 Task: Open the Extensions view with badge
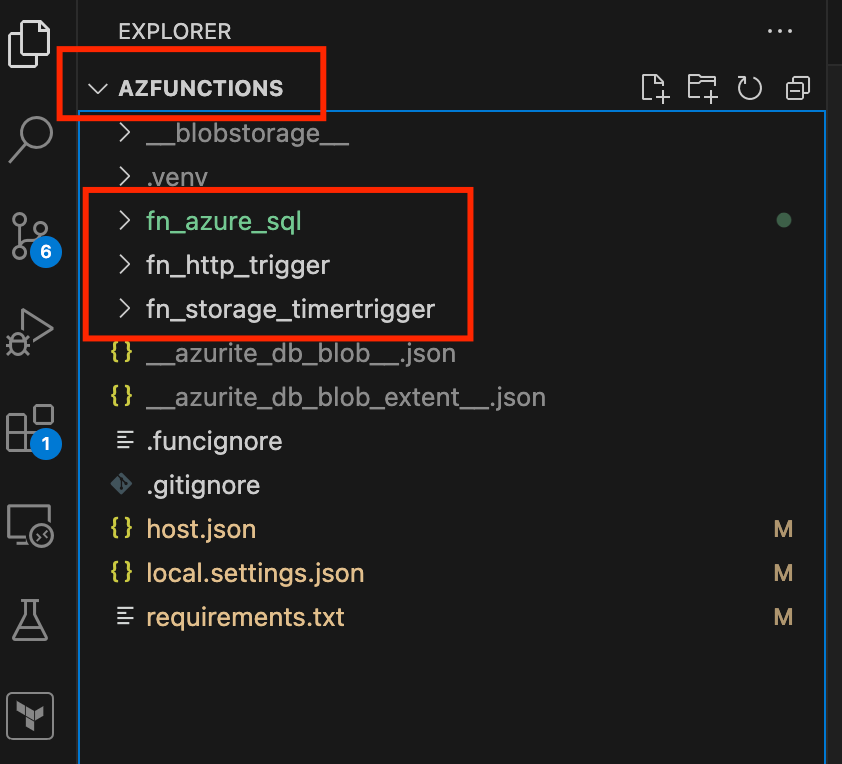point(33,432)
